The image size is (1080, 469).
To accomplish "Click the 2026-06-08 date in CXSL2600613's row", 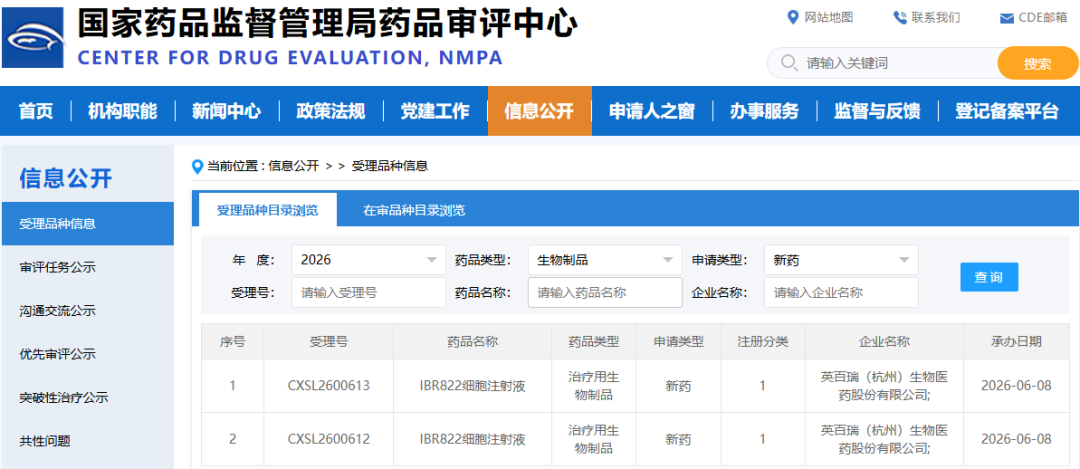I will pos(1016,386).
